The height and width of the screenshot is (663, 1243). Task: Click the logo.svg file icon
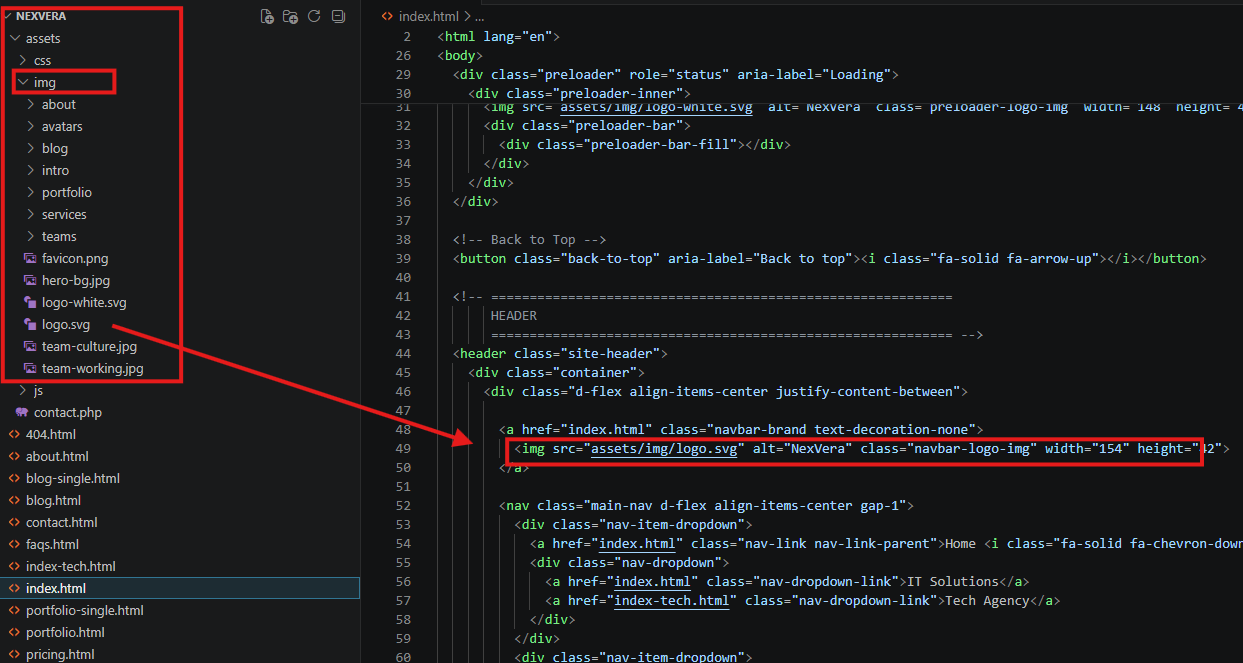coord(30,324)
